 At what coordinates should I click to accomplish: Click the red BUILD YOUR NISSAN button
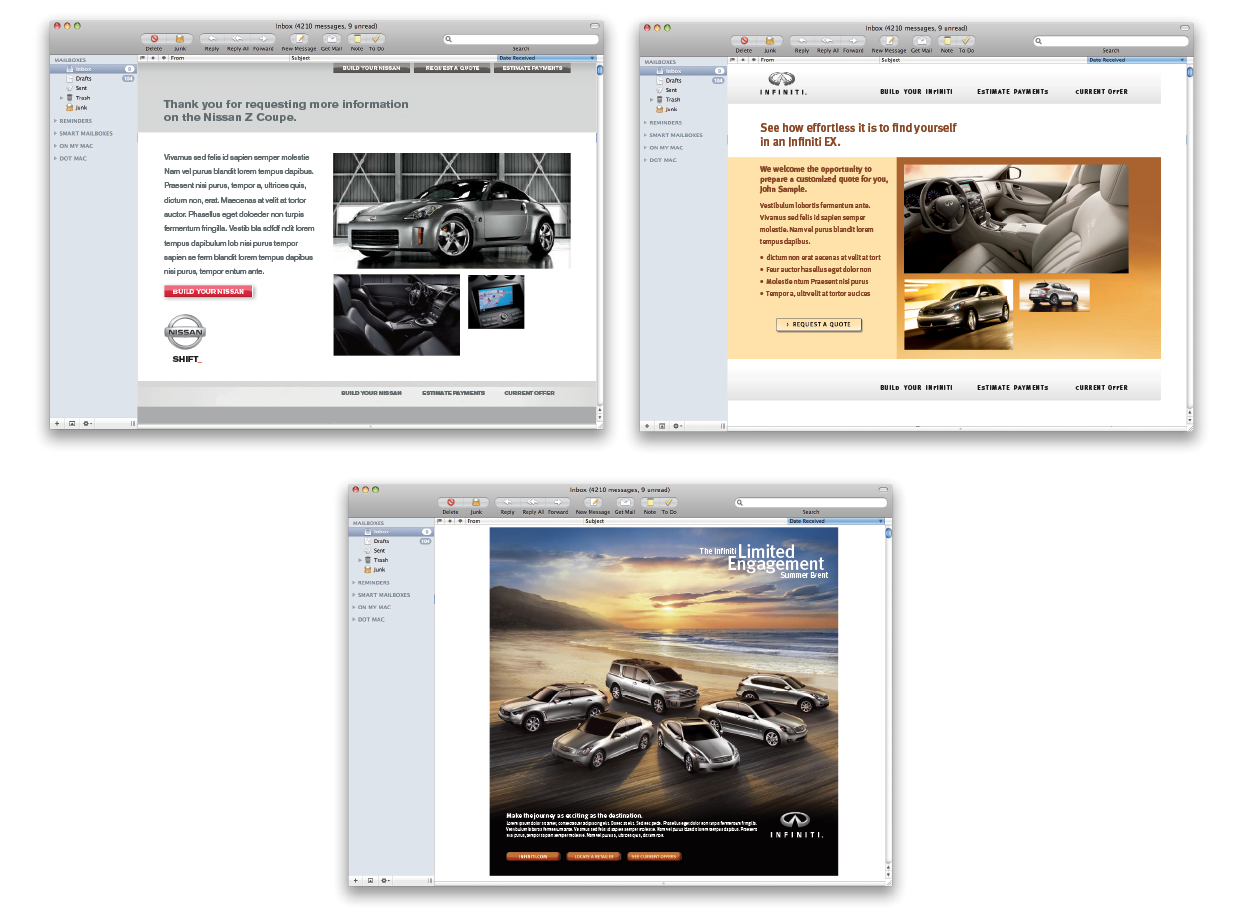click(208, 292)
